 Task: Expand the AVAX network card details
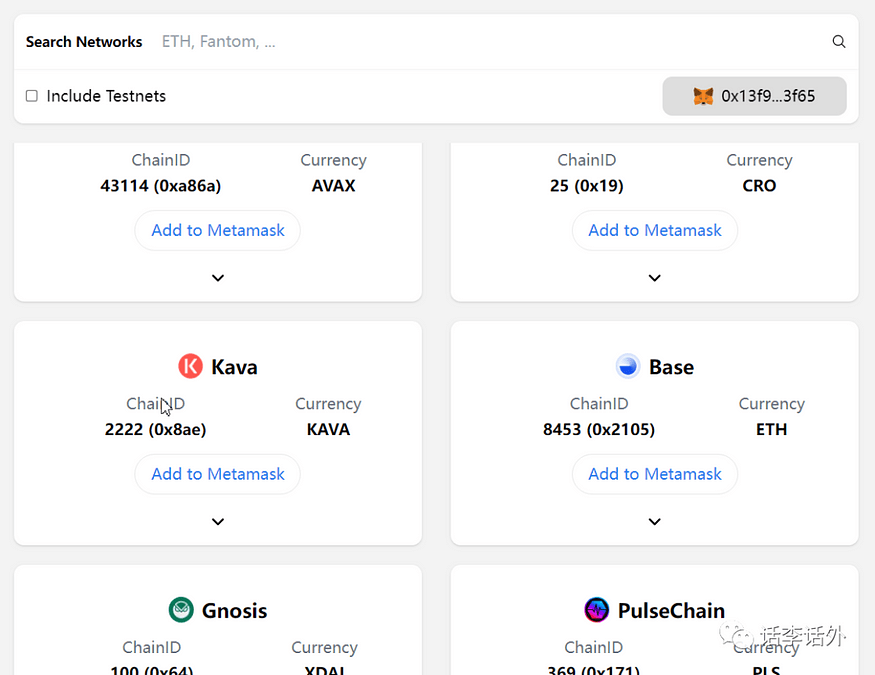[218, 278]
